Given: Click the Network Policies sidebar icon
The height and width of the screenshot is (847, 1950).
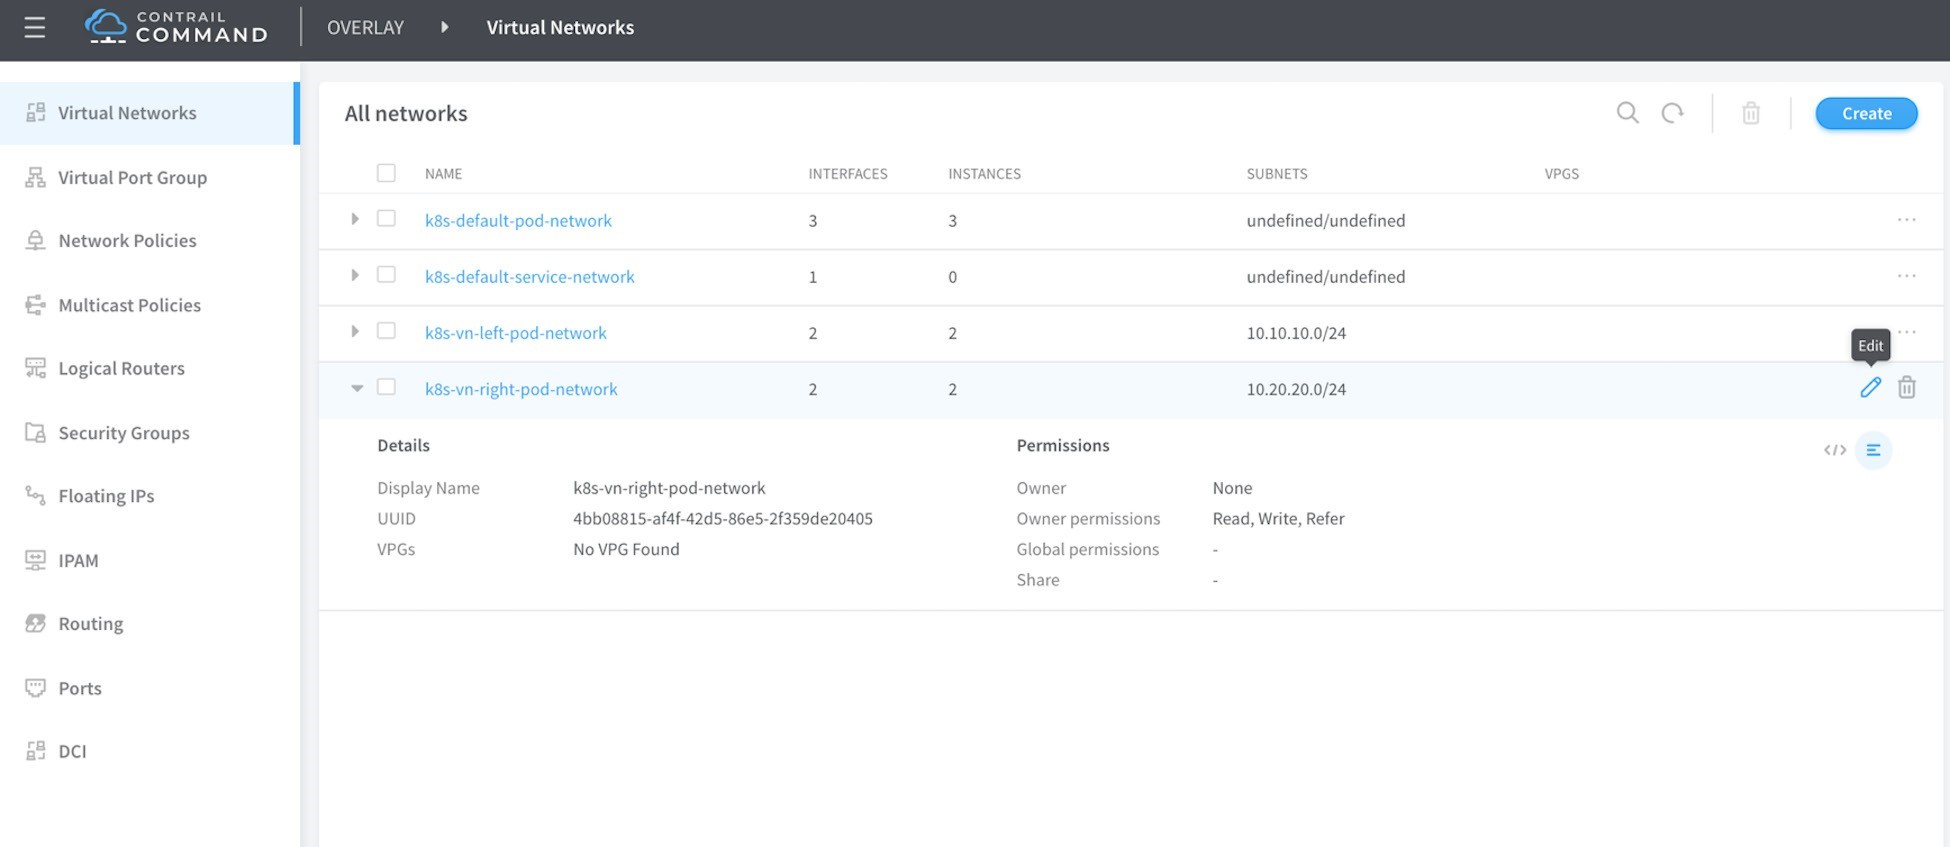Looking at the screenshot, I should coord(36,240).
